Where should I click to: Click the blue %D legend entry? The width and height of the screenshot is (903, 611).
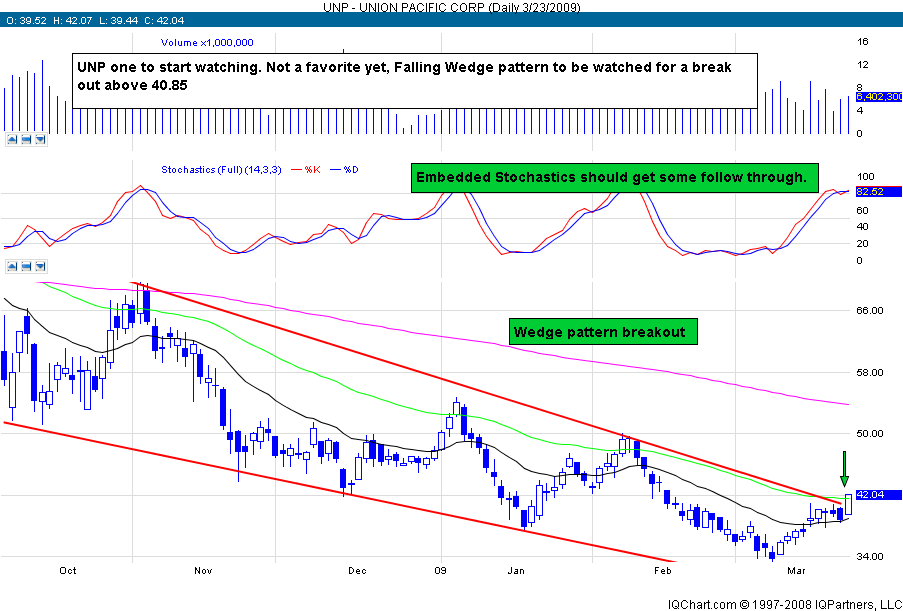(x=343, y=170)
